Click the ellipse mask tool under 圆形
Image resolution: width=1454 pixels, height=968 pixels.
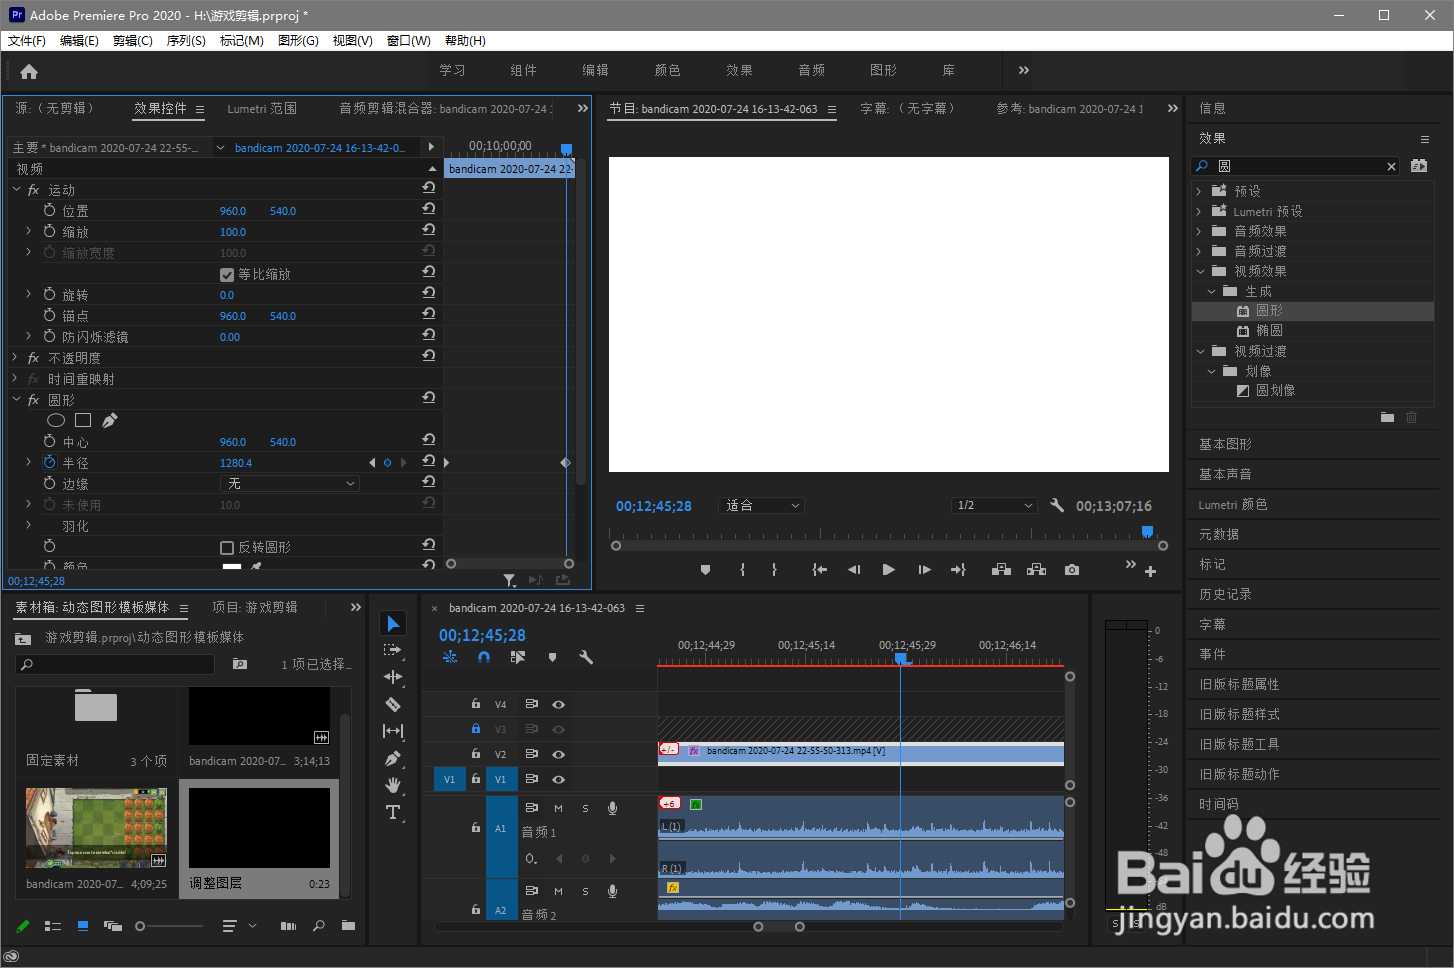tap(56, 420)
